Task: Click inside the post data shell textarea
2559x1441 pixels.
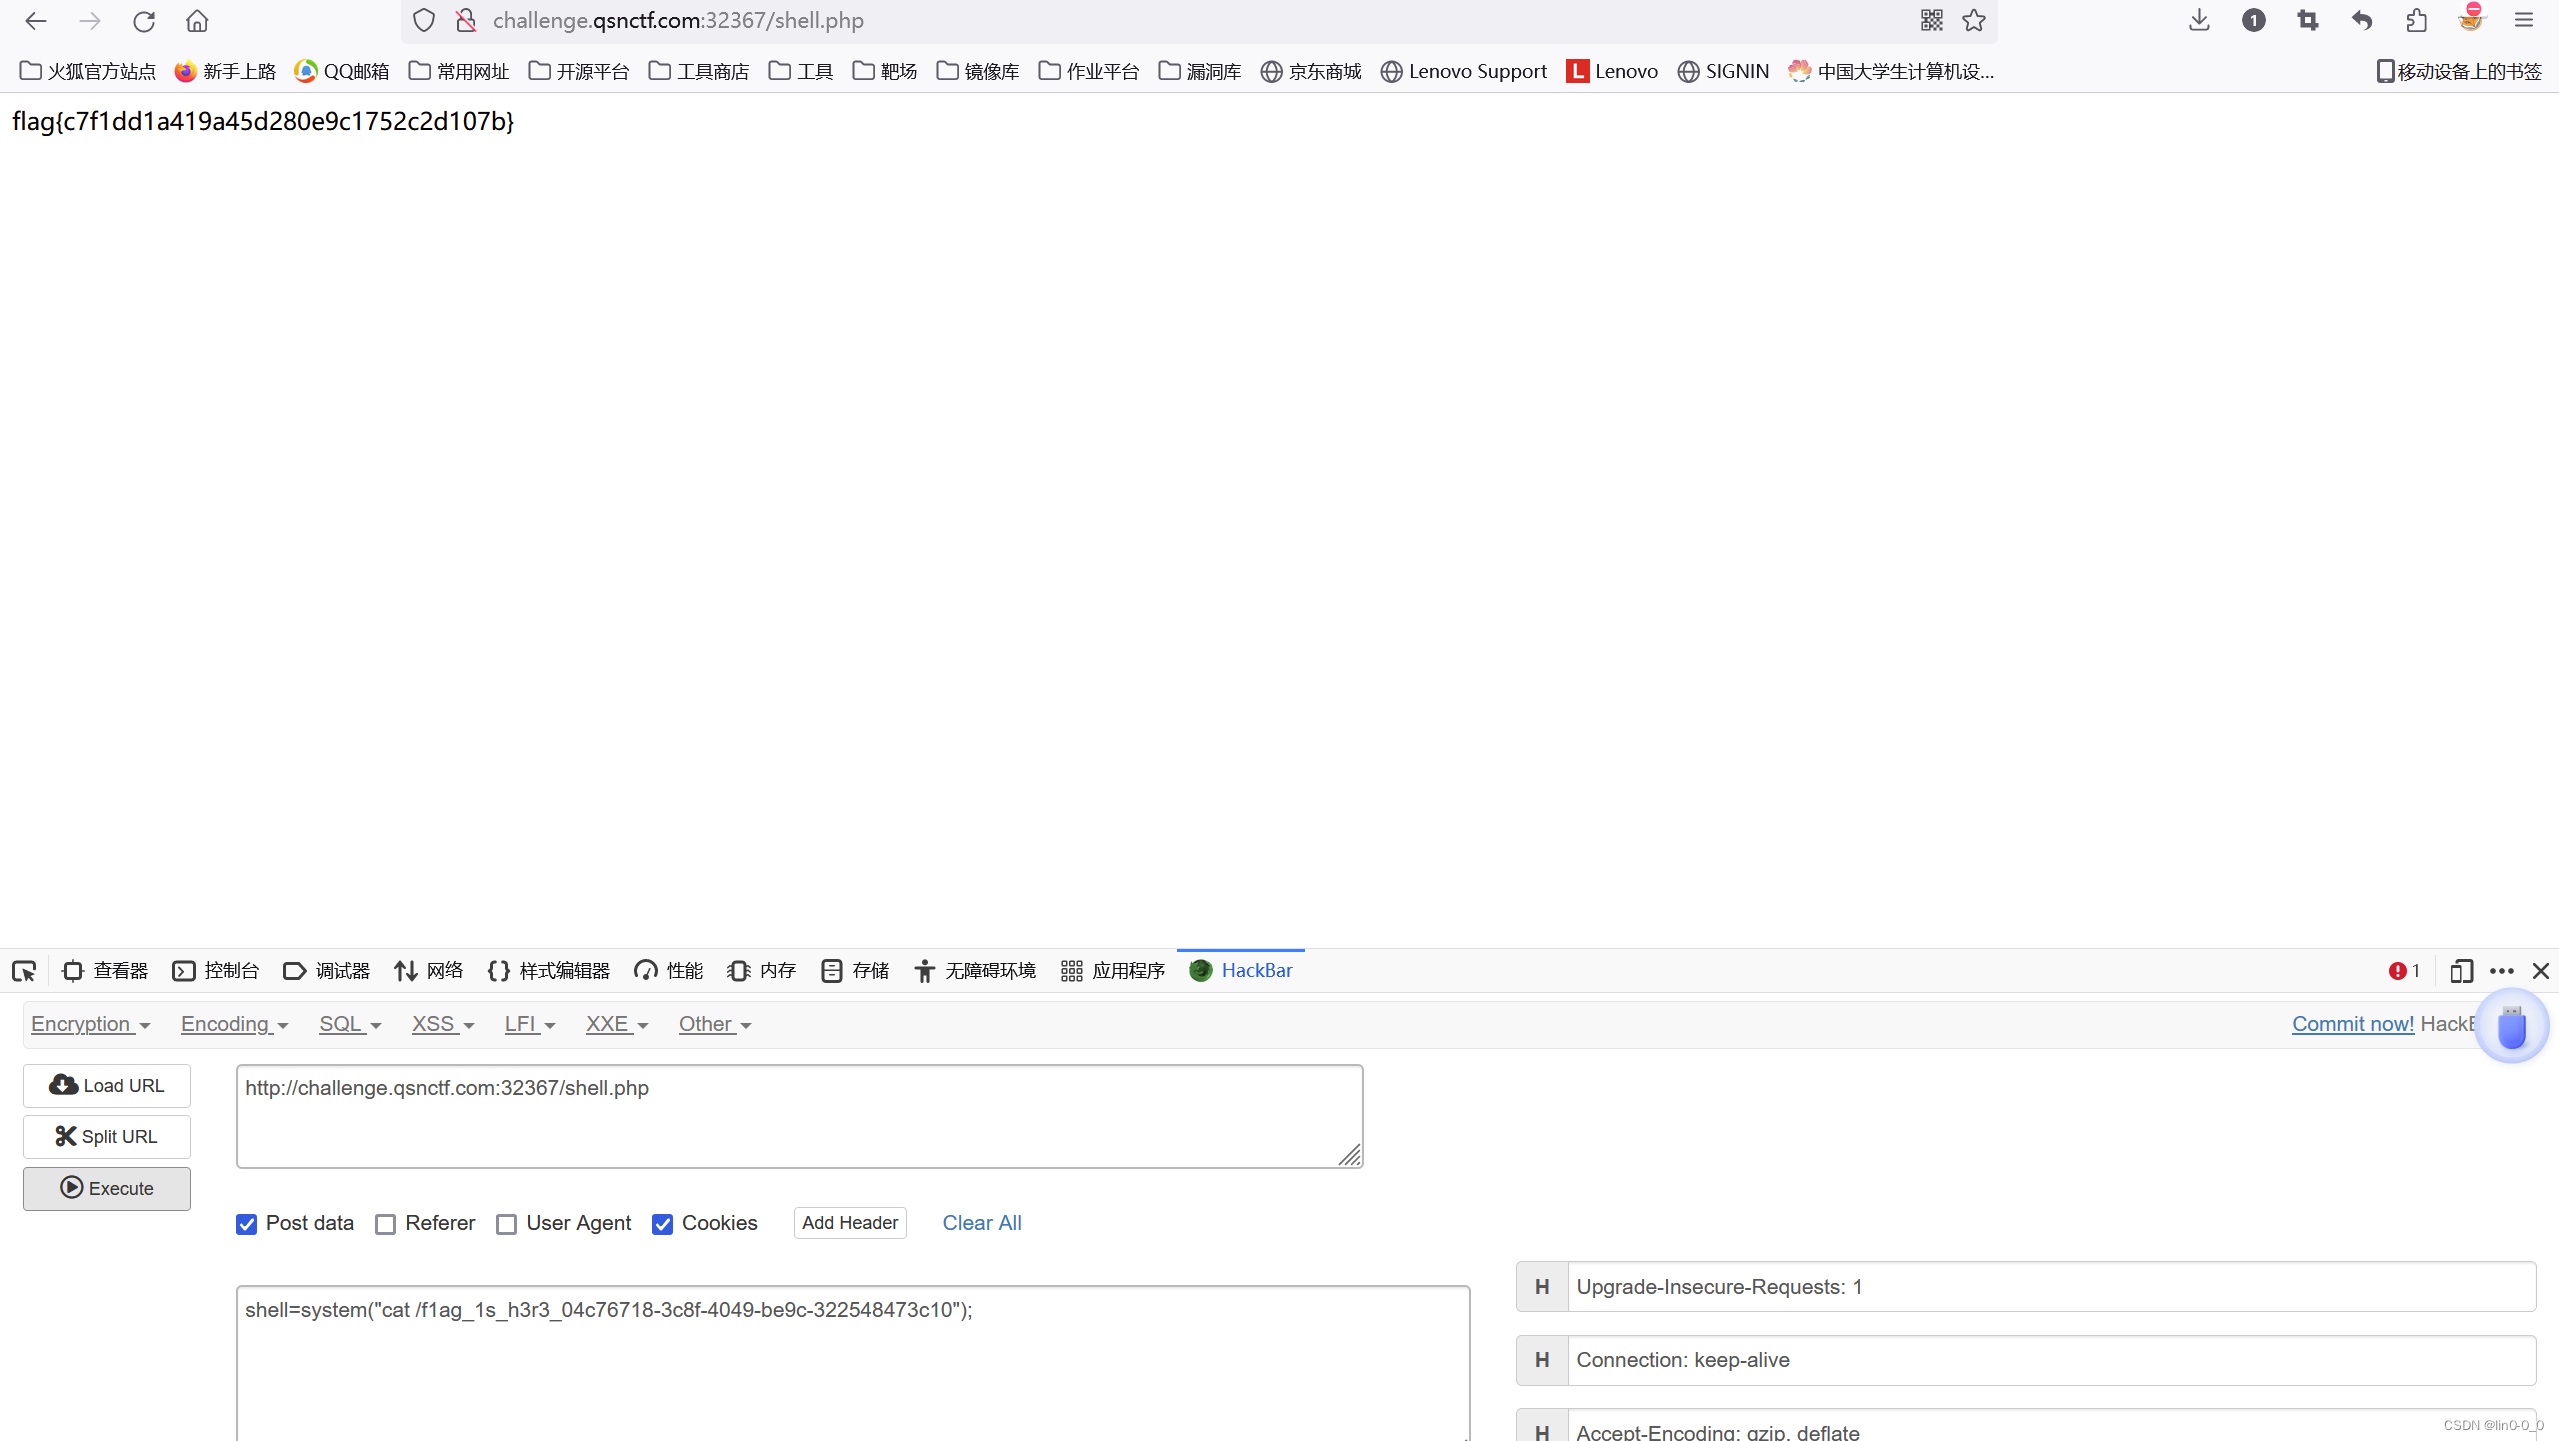Action: click(x=852, y=1360)
